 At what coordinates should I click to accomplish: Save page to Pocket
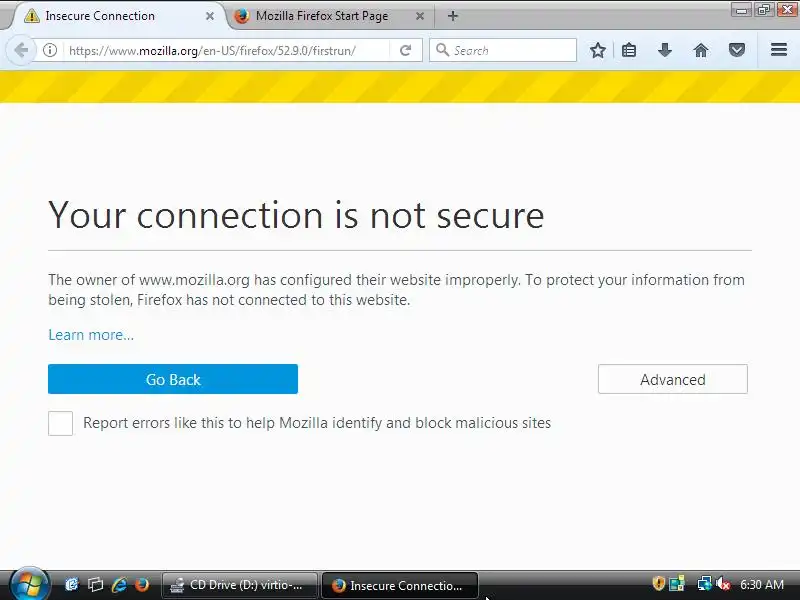(x=736, y=50)
